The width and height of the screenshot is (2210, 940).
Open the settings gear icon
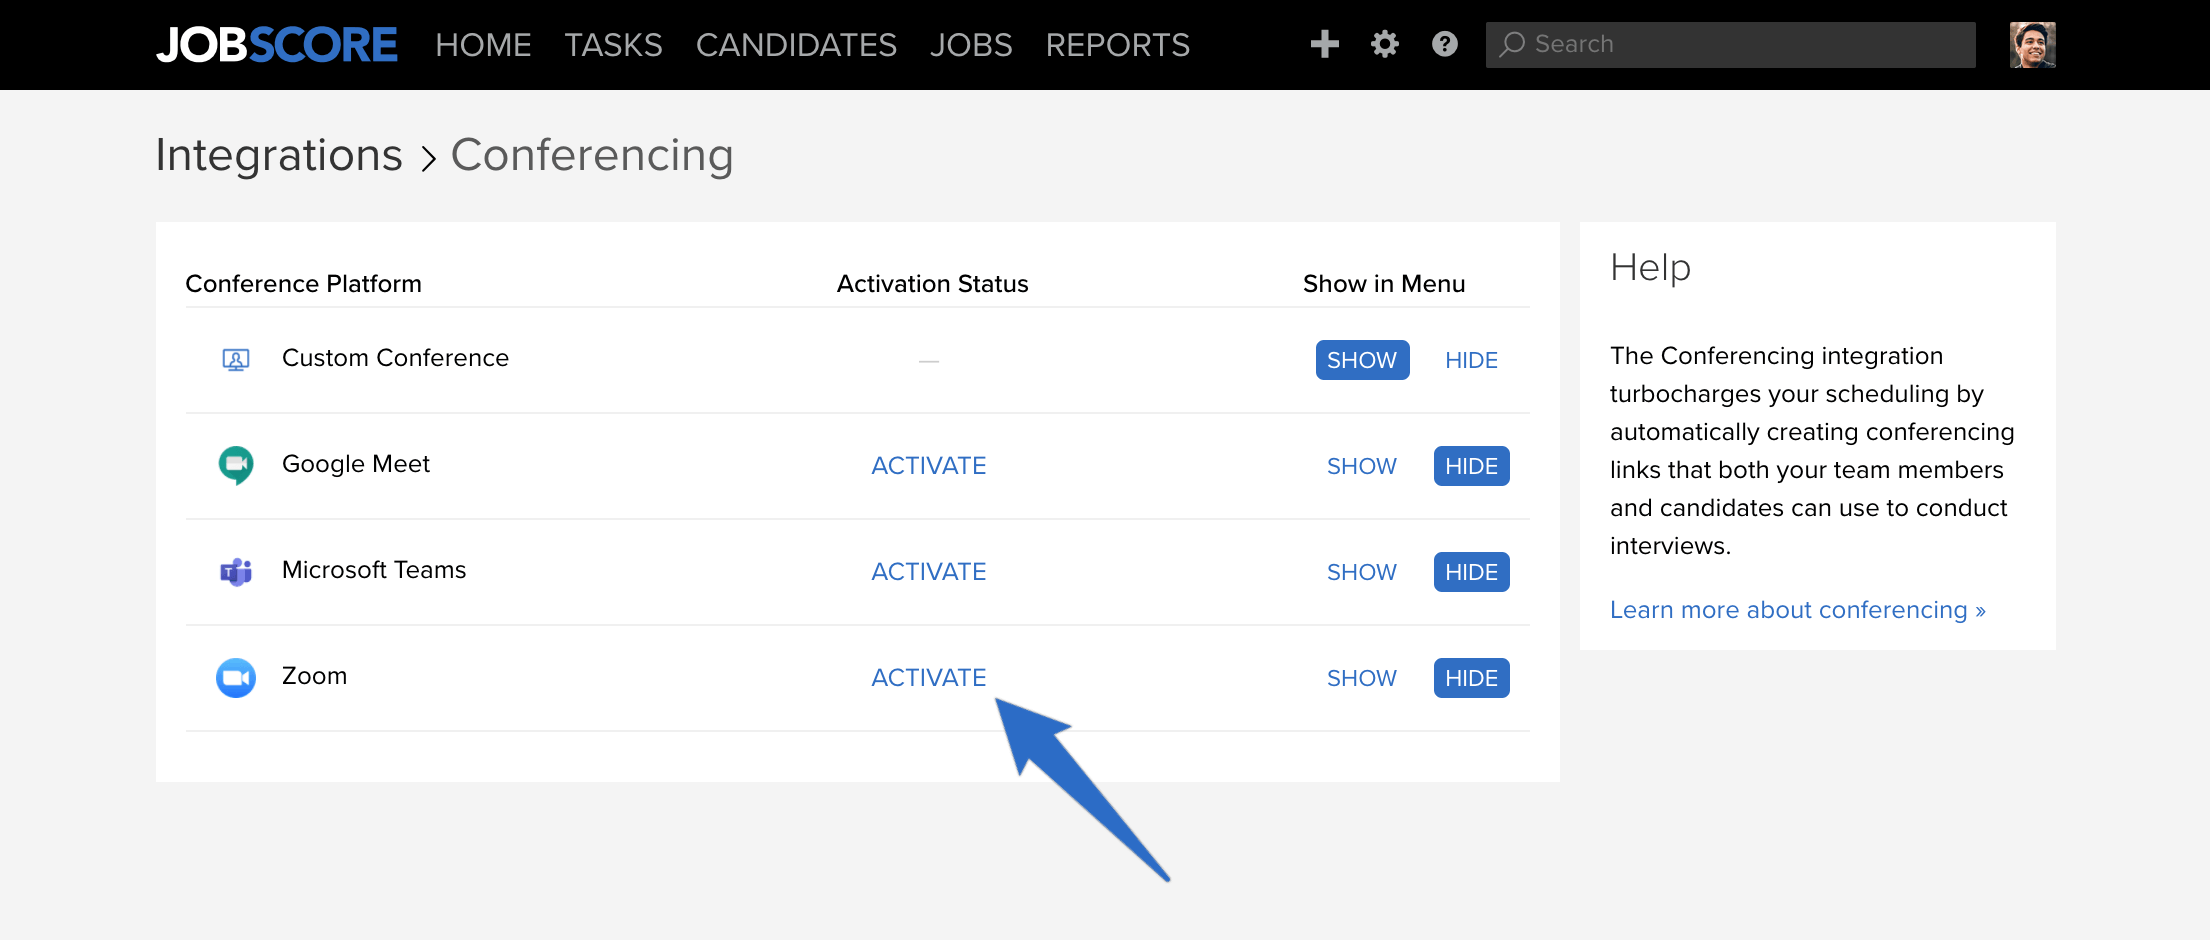[x=1385, y=44]
